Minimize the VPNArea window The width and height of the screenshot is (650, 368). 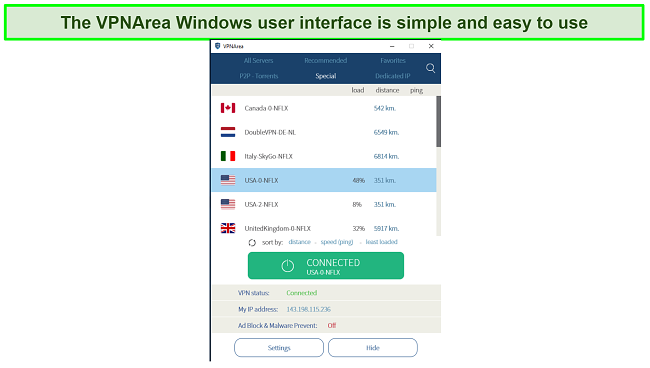pyautogui.click(x=392, y=46)
